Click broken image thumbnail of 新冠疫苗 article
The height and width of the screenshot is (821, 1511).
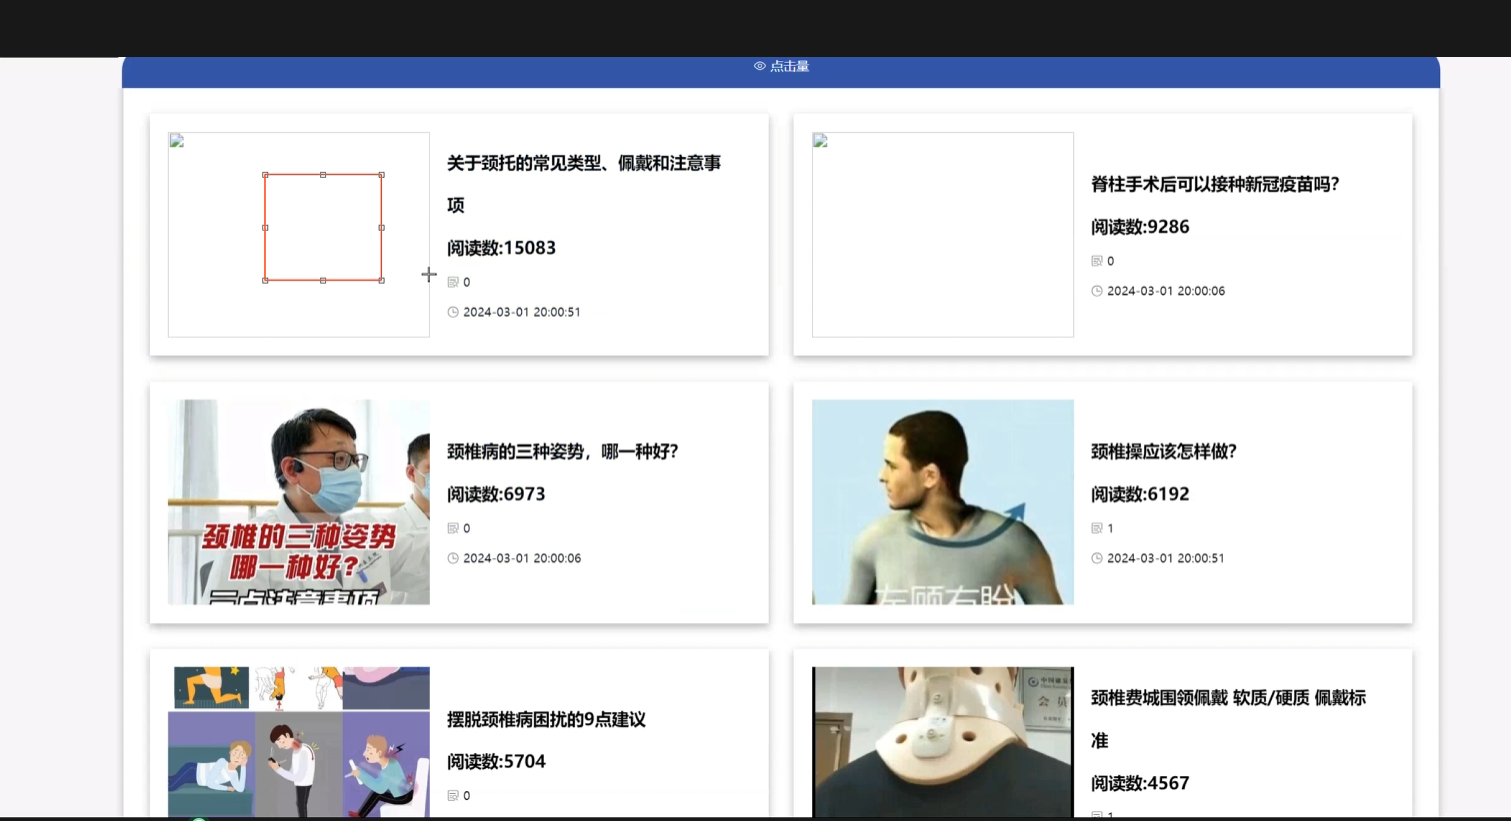point(943,235)
